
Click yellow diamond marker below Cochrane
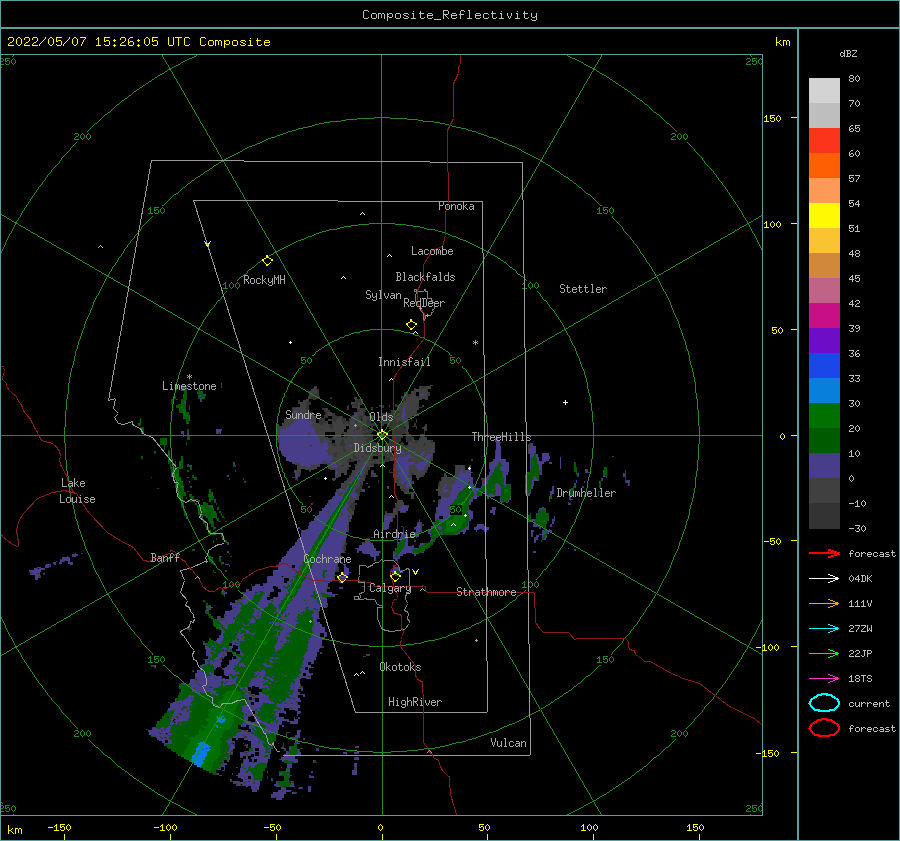coord(342,577)
